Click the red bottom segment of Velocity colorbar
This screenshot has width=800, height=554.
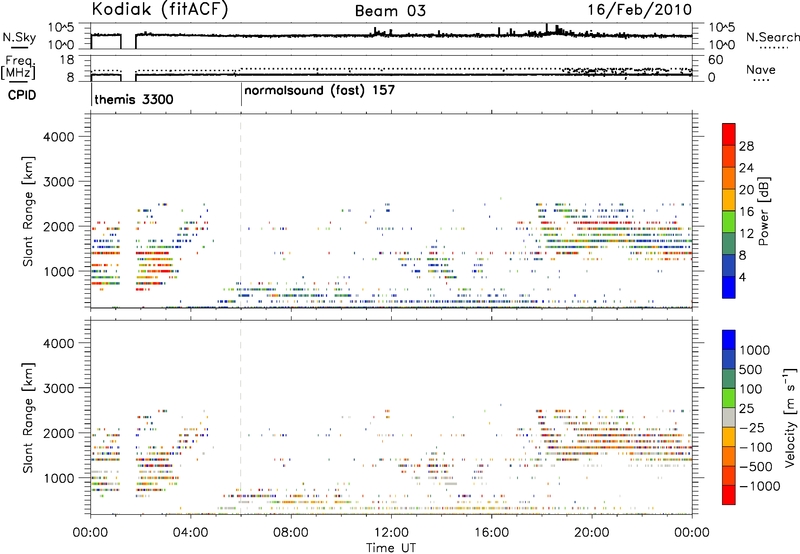point(729,495)
